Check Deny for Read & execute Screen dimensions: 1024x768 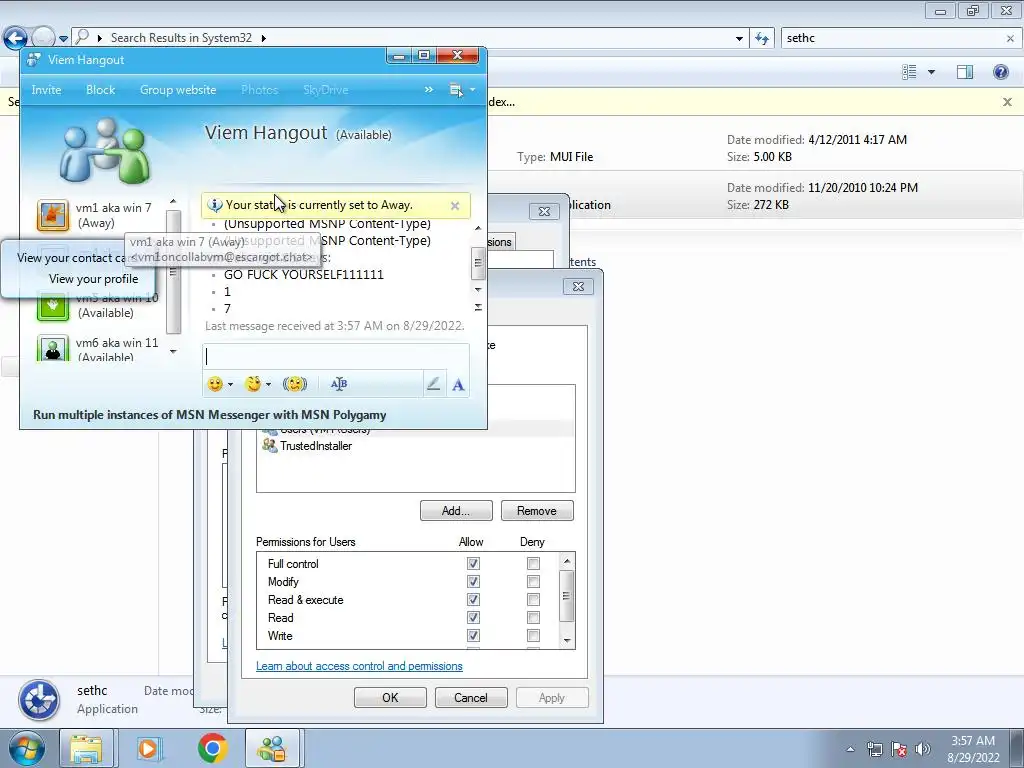click(x=534, y=600)
